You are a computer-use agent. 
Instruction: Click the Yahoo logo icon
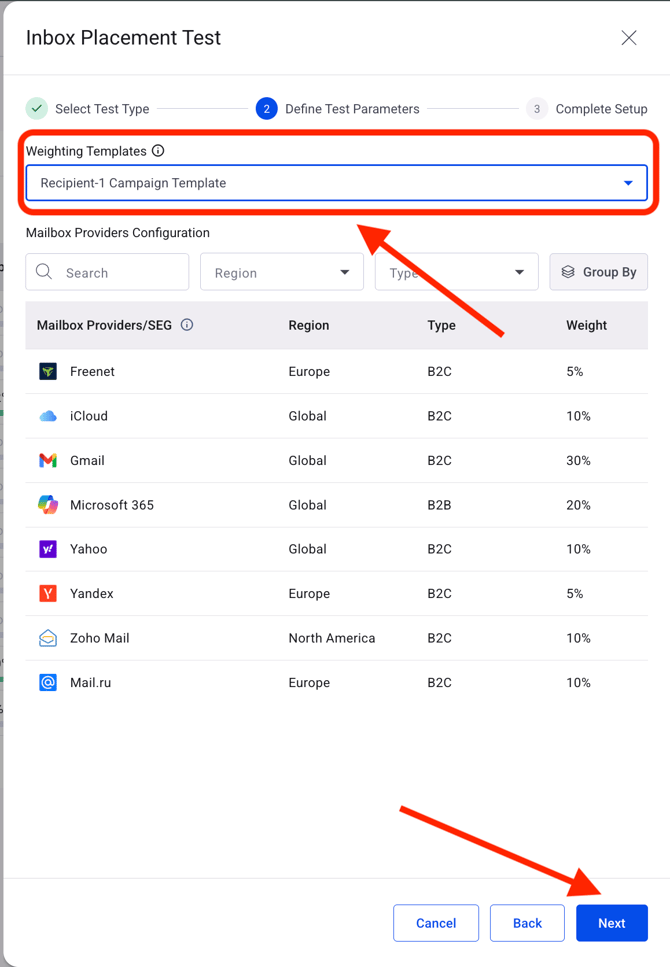click(48, 549)
